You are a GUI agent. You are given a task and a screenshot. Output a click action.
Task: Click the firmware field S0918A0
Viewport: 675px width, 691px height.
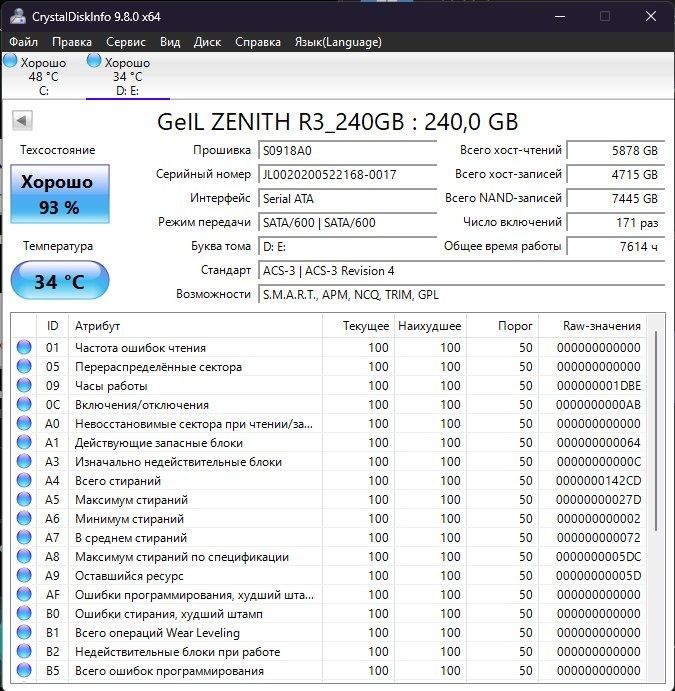point(347,151)
